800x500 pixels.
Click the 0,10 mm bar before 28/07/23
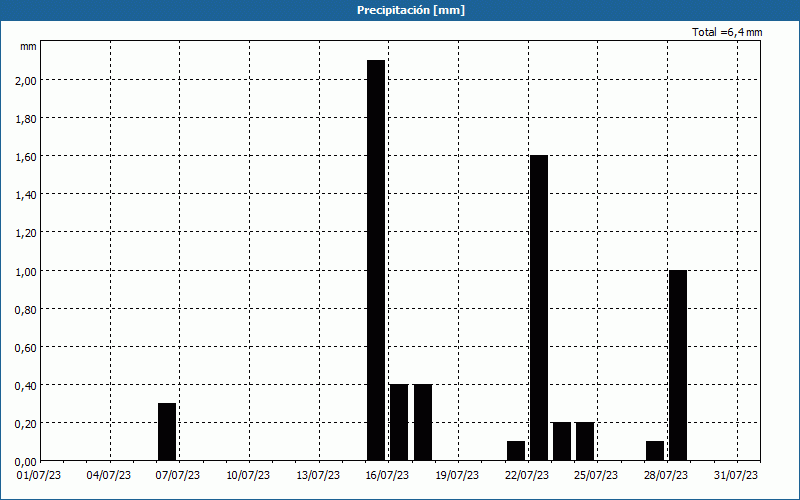[655, 451]
